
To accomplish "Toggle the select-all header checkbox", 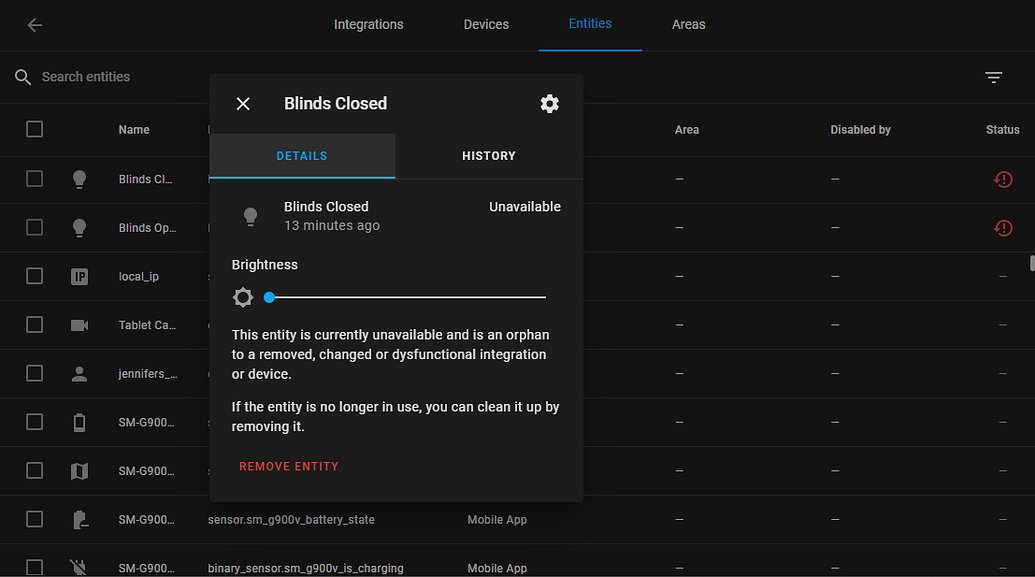I will tap(34, 129).
